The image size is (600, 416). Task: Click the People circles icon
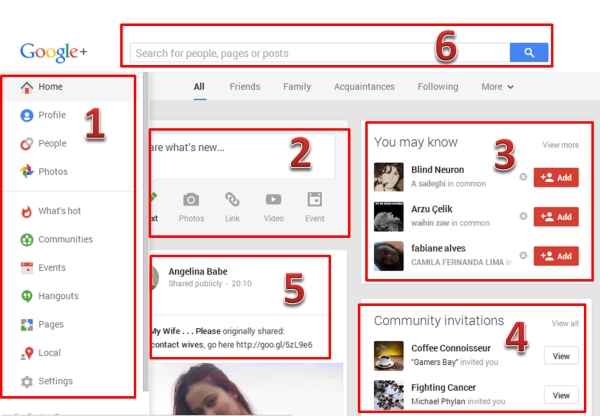tap(27, 144)
